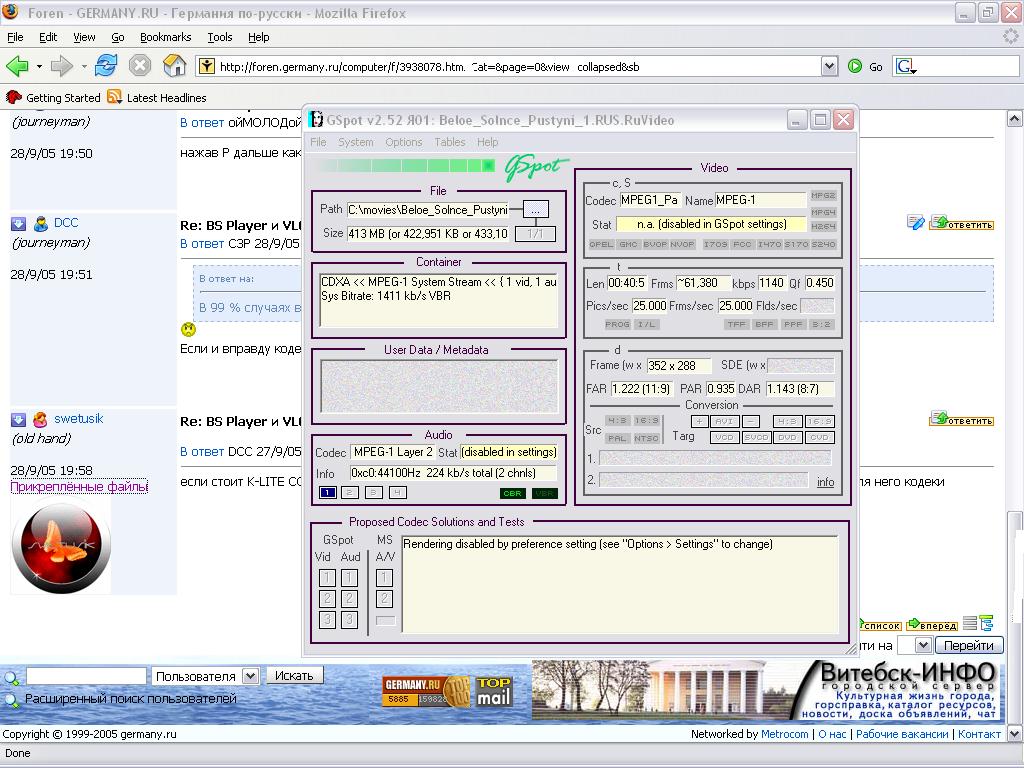Click swetusik's red butterfly avatar
The height and width of the screenshot is (768, 1024).
coord(61,547)
